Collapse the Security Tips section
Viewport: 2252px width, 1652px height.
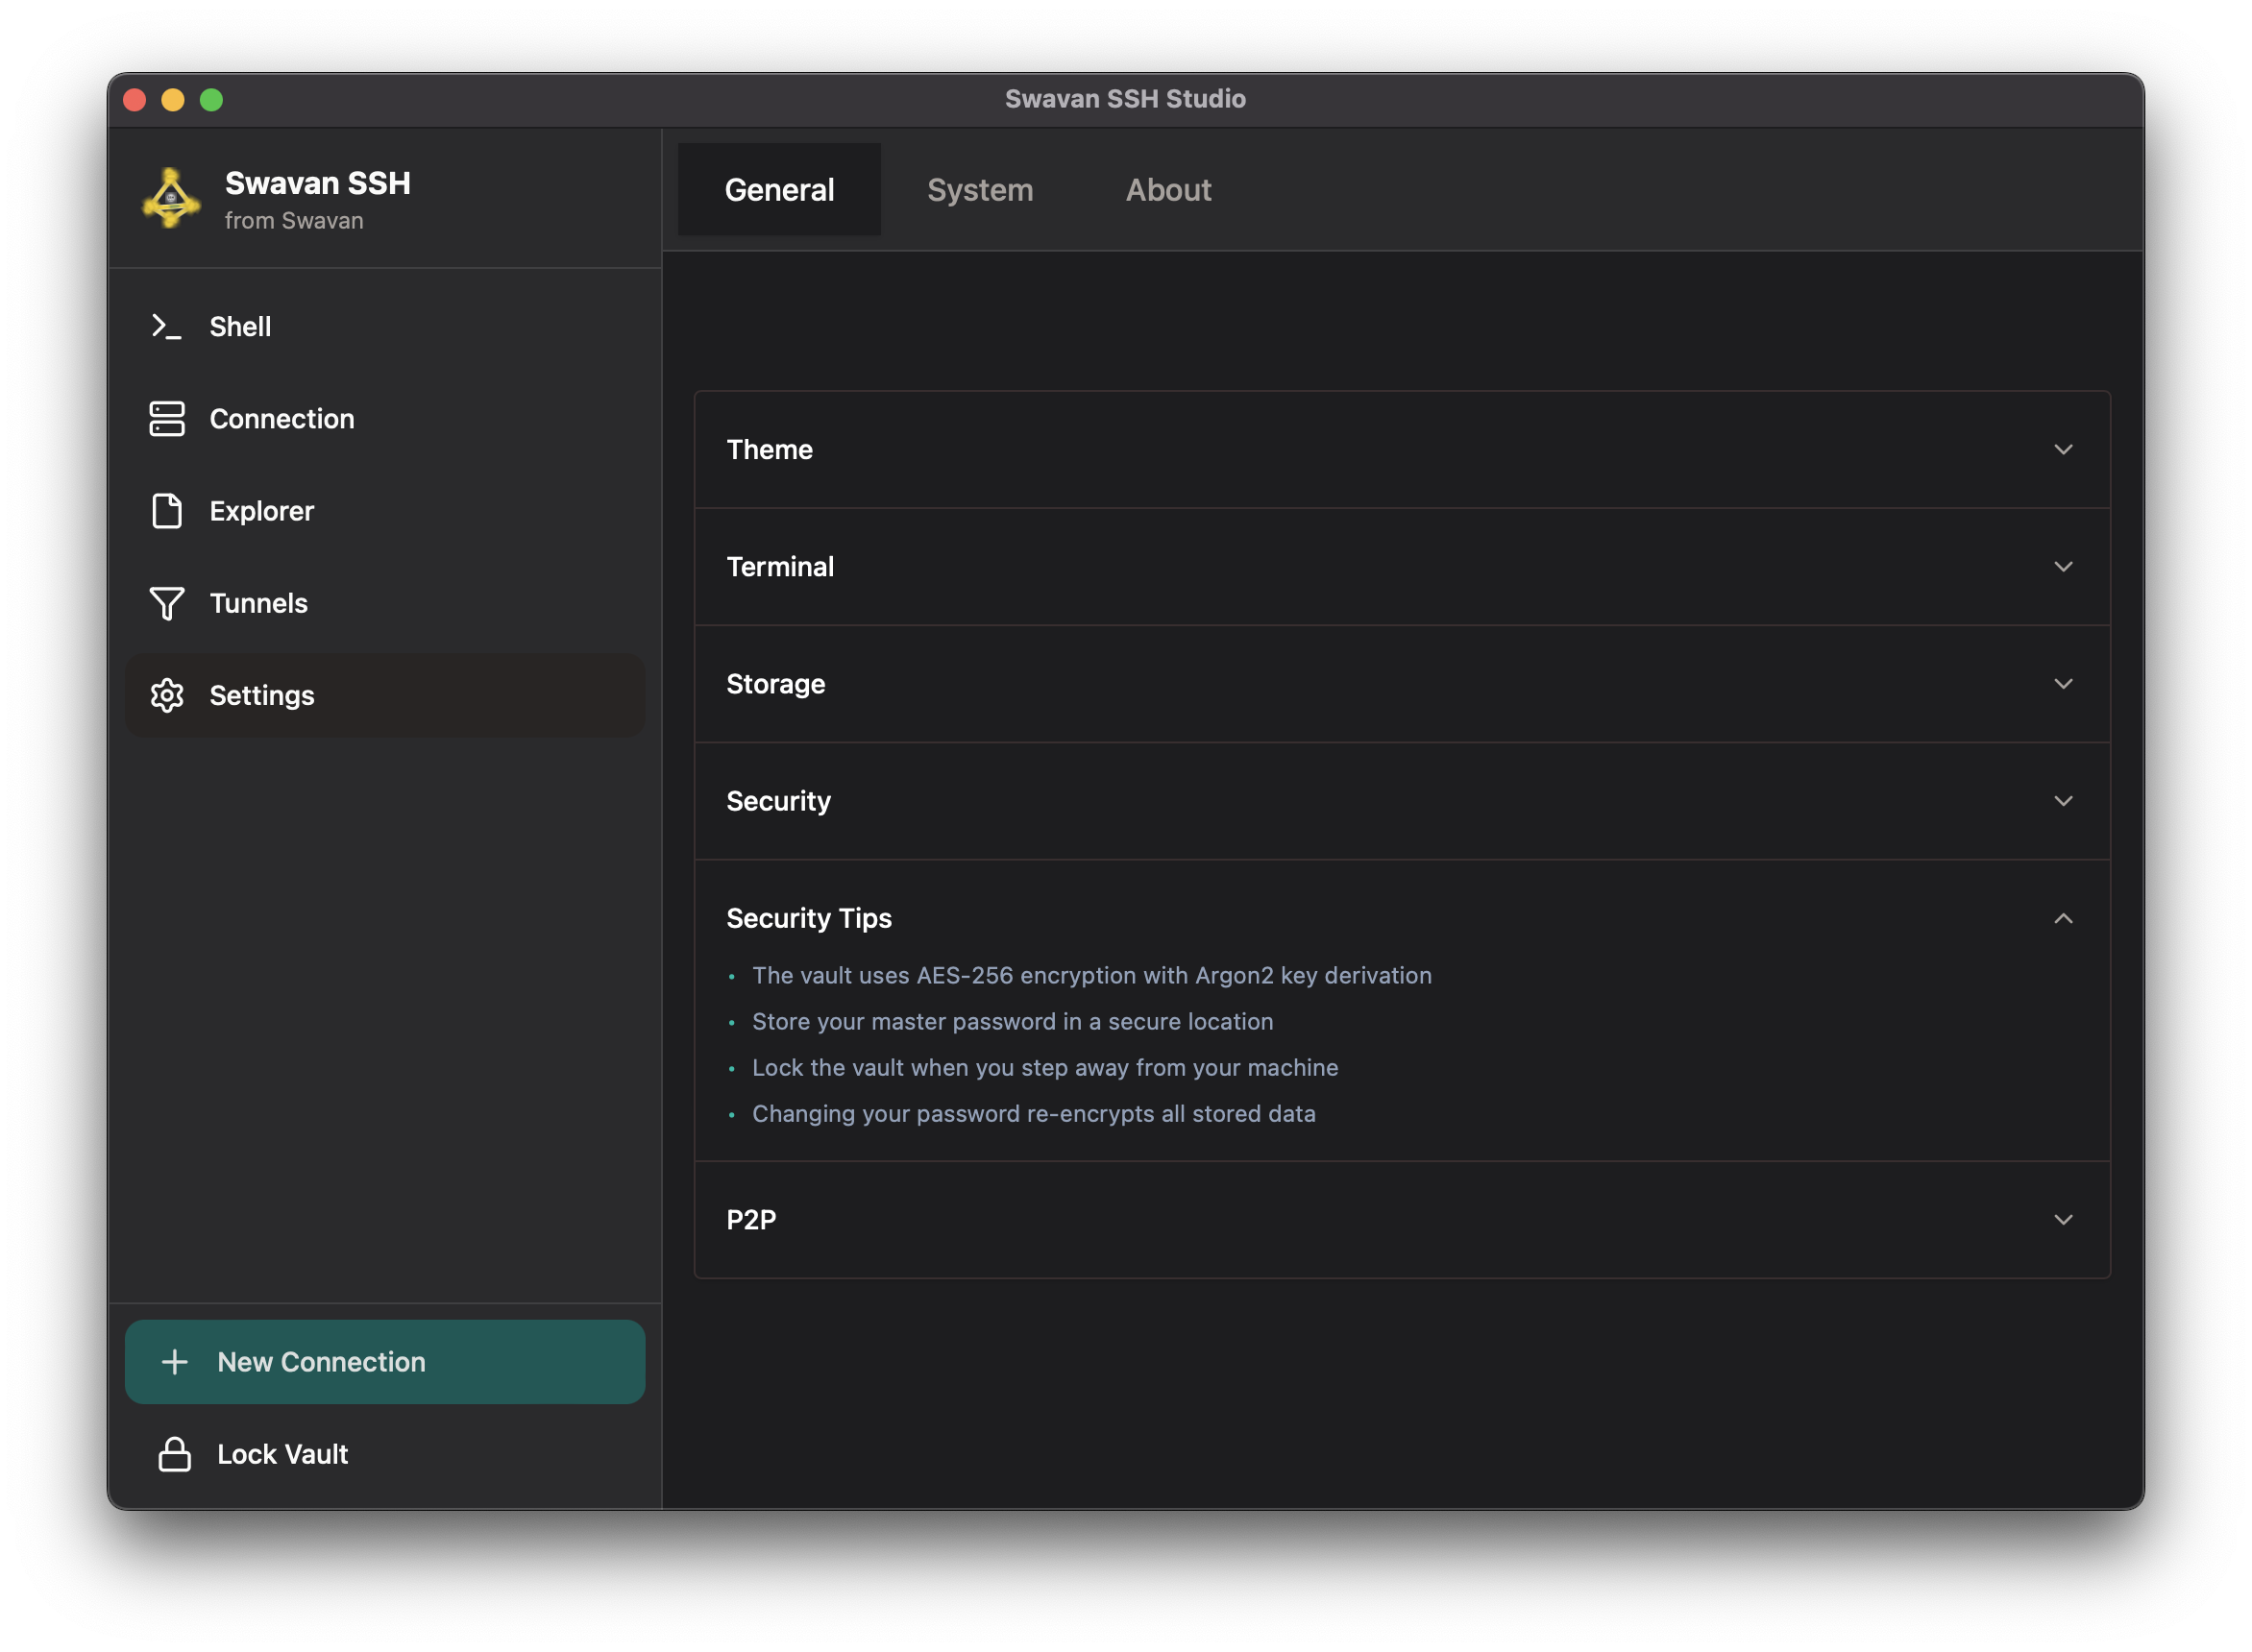pyautogui.click(x=2064, y=918)
